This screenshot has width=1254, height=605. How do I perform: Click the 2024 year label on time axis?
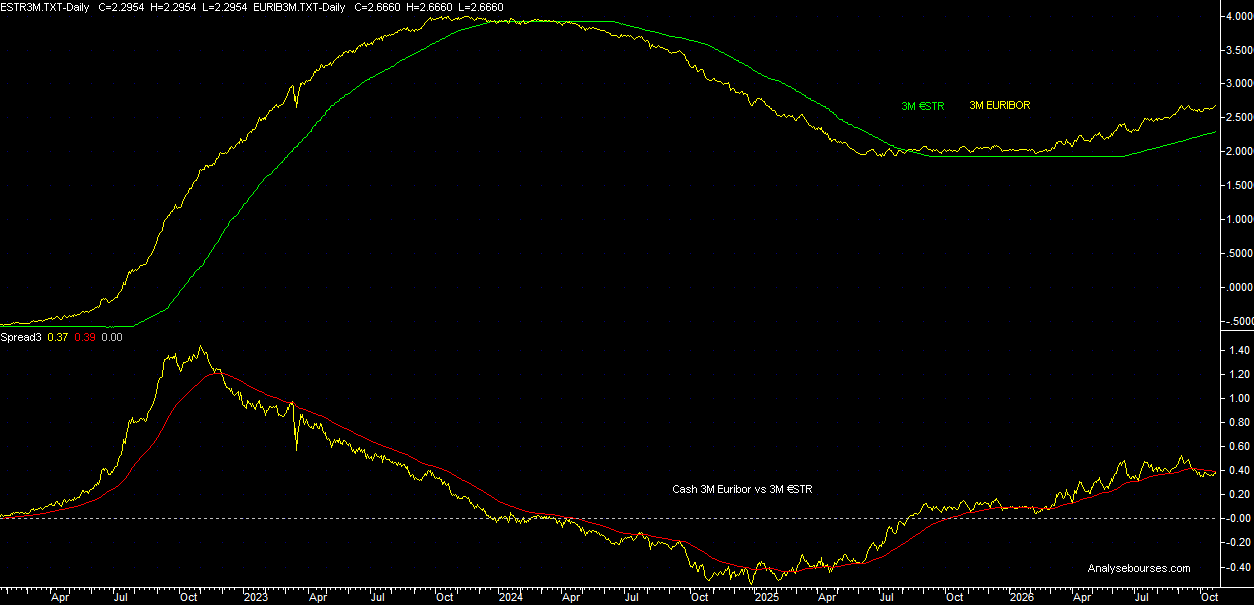click(x=511, y=597)
